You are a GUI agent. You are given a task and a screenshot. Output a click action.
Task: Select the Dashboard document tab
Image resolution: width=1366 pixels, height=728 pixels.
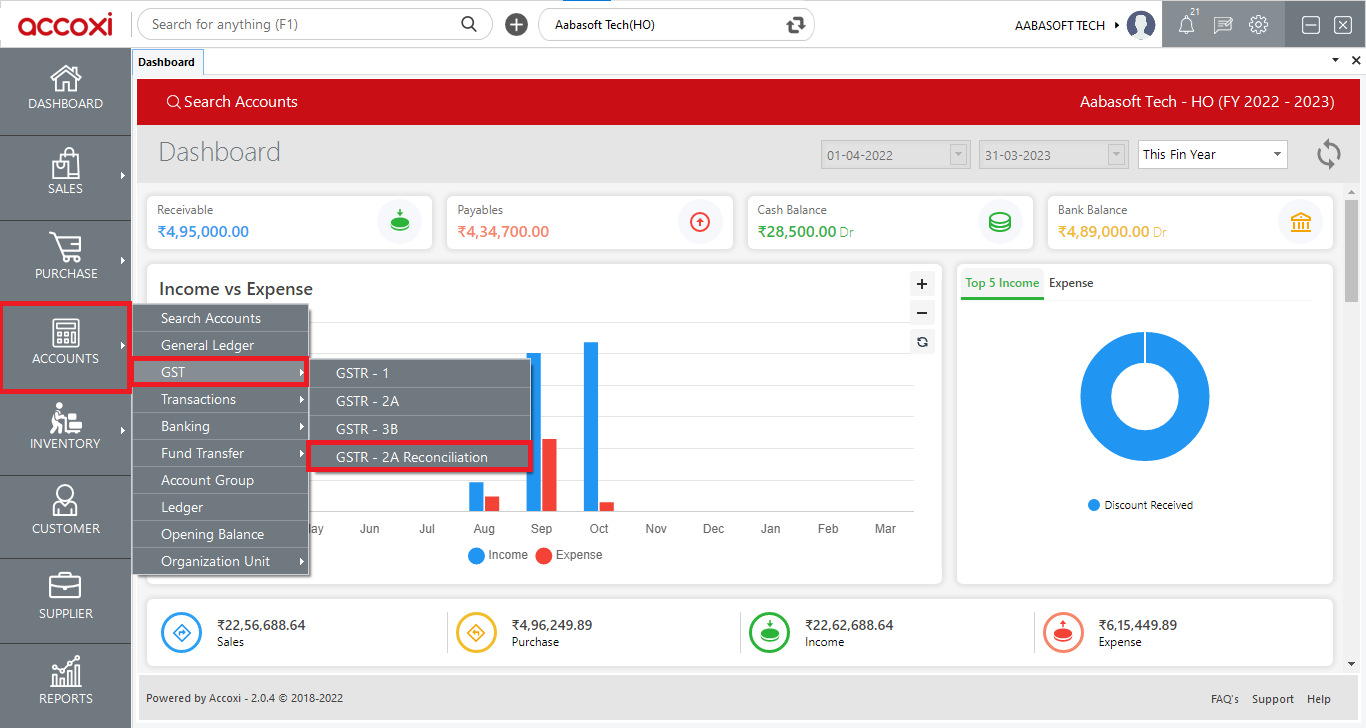click(x=167, y=62)
